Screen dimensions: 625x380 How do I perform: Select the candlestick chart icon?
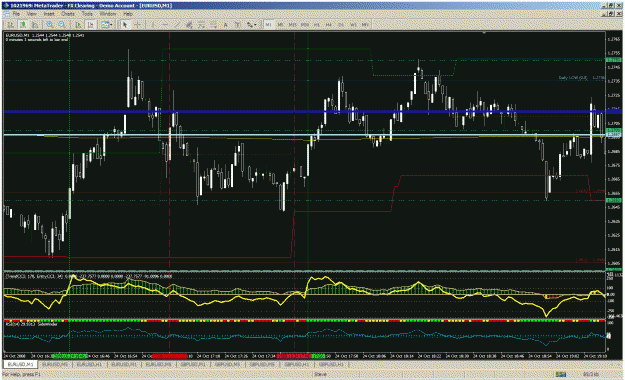point(23,25)
